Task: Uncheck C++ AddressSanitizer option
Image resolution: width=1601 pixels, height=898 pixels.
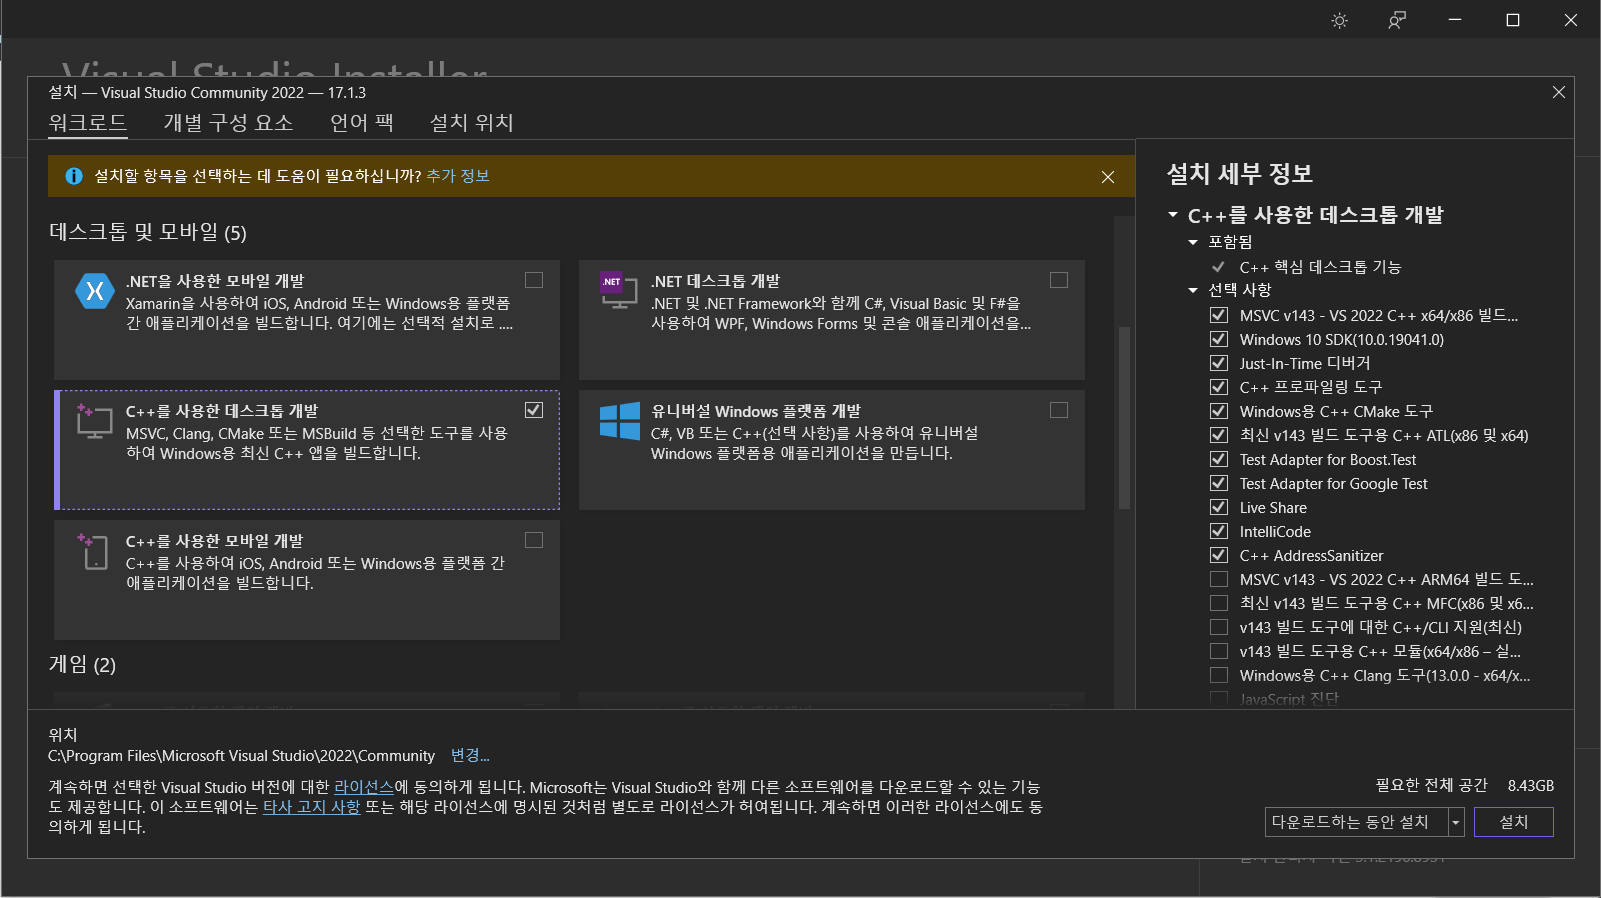Action: click(x=1219, y=555)
